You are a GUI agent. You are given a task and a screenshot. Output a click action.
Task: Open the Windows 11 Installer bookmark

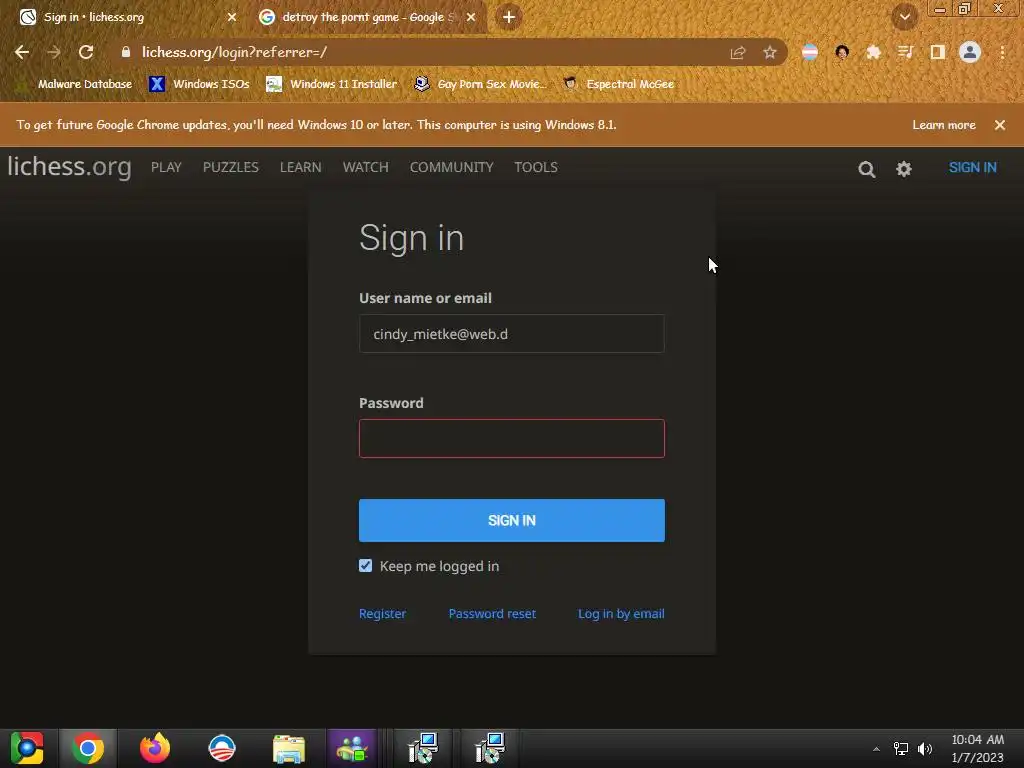[331, 84]
